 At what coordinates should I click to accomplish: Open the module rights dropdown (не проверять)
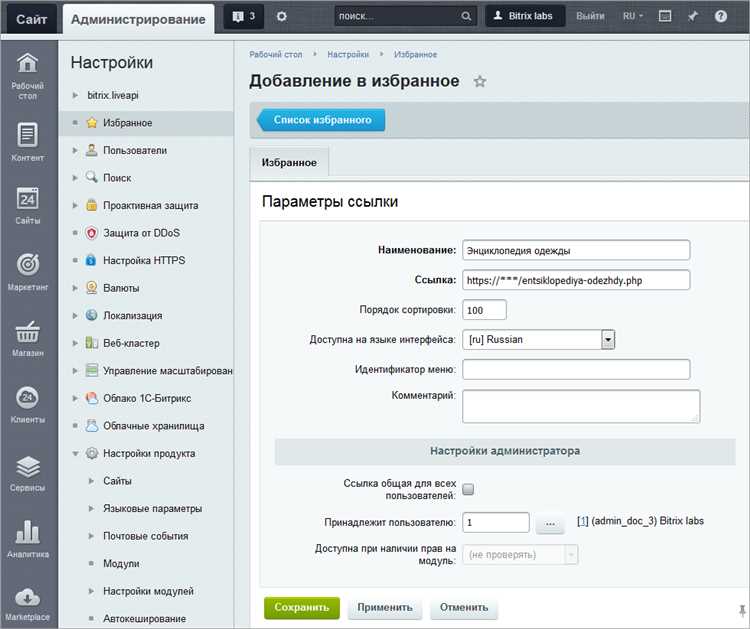tap(521, 555)
